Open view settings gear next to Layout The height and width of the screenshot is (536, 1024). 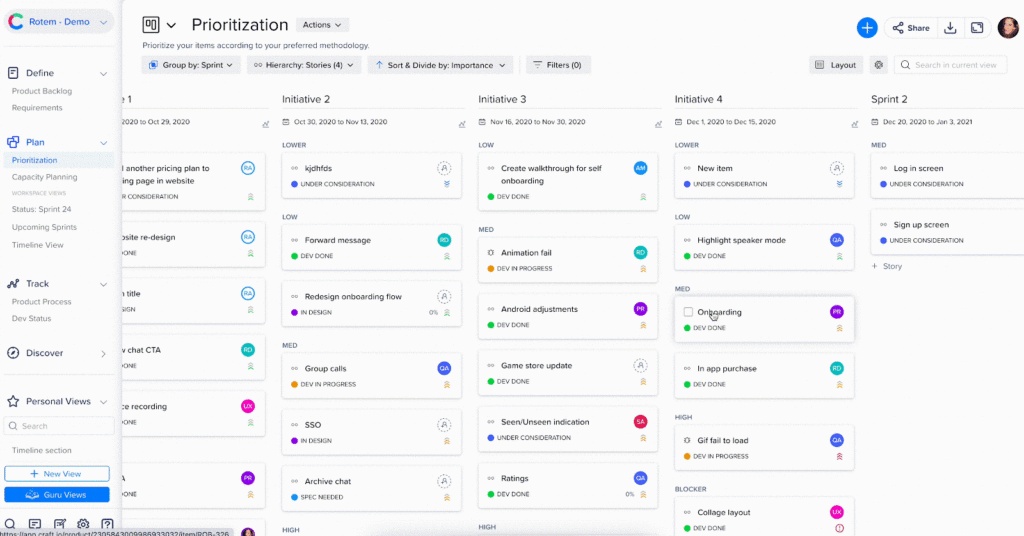(879, 65)
